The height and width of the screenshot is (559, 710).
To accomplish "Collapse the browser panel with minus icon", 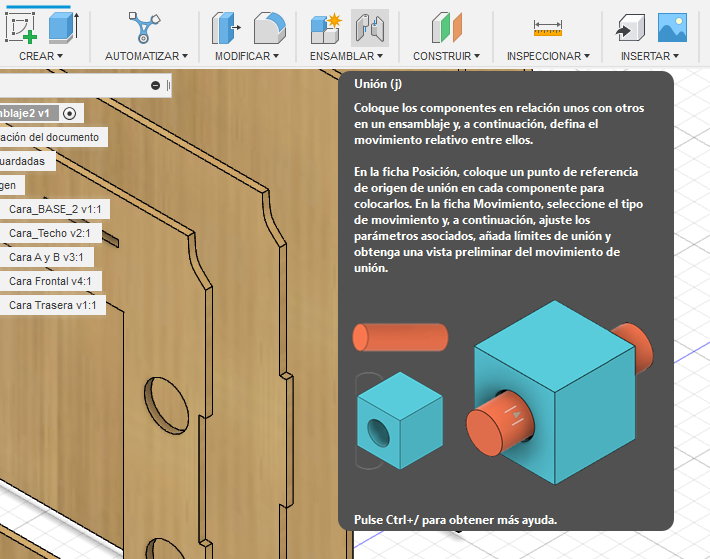I will pos(155,85).
